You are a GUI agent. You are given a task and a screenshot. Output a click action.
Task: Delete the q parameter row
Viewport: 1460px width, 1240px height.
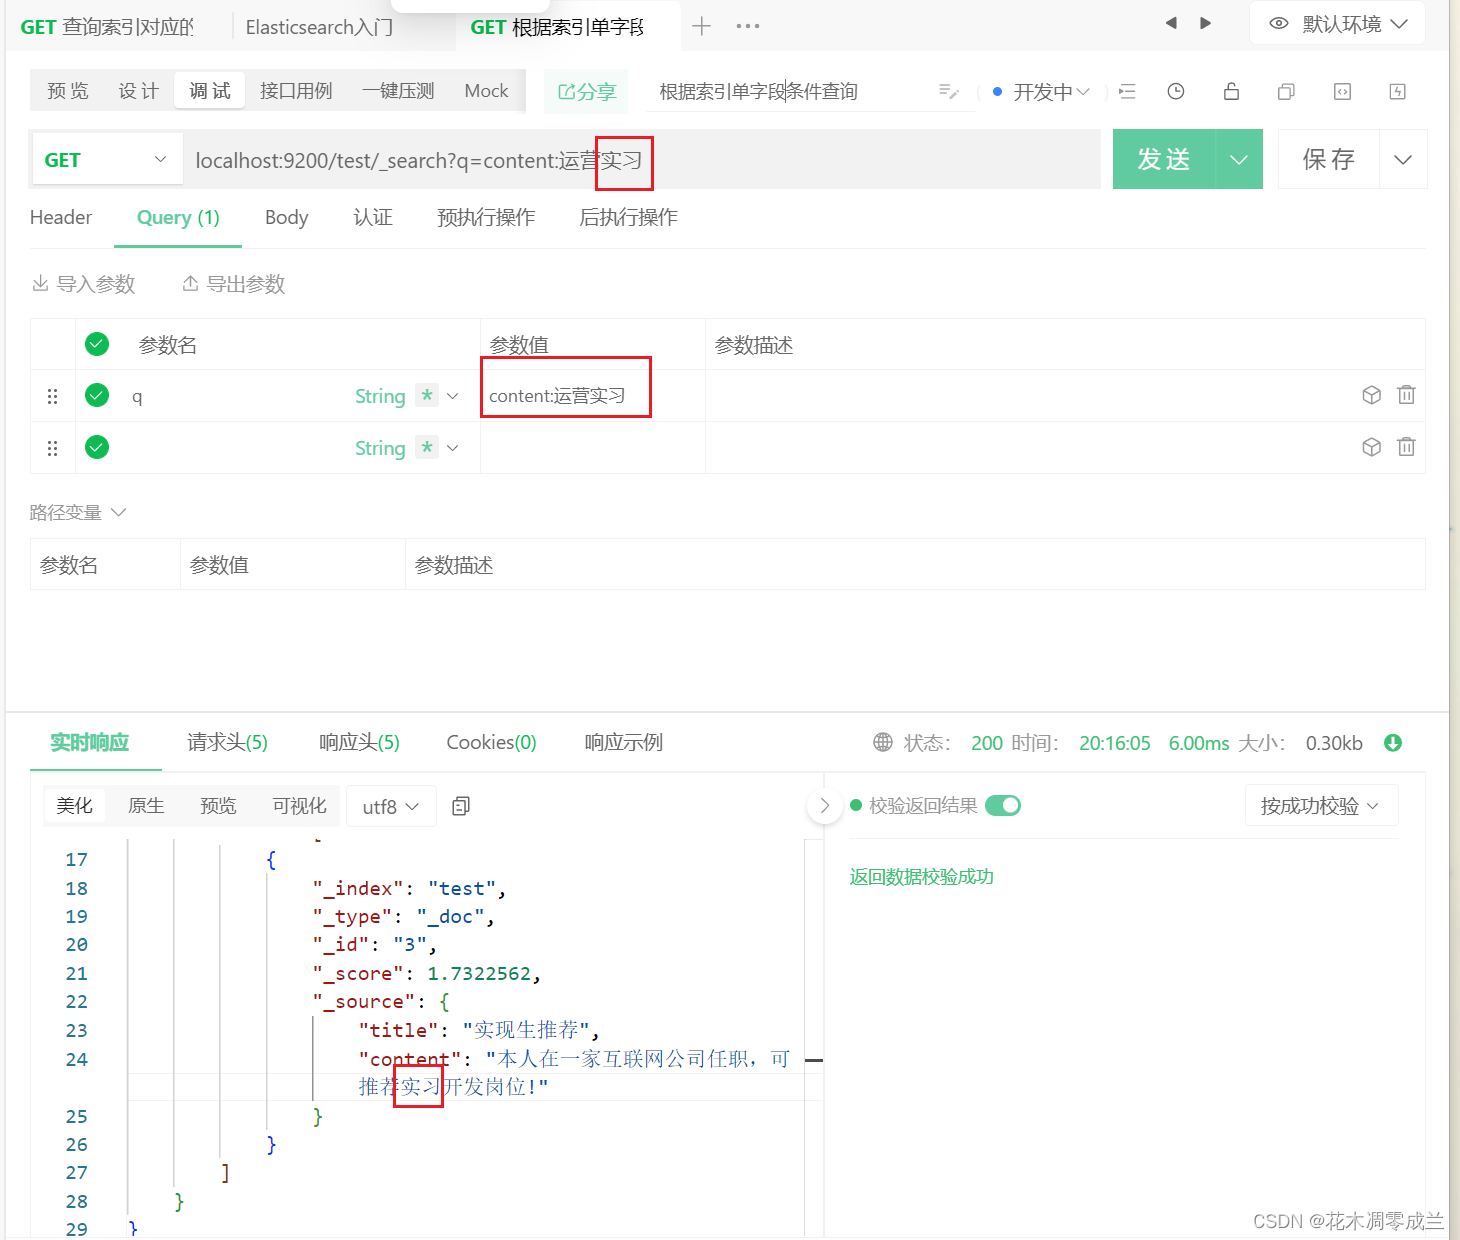tap(1406, 395)
